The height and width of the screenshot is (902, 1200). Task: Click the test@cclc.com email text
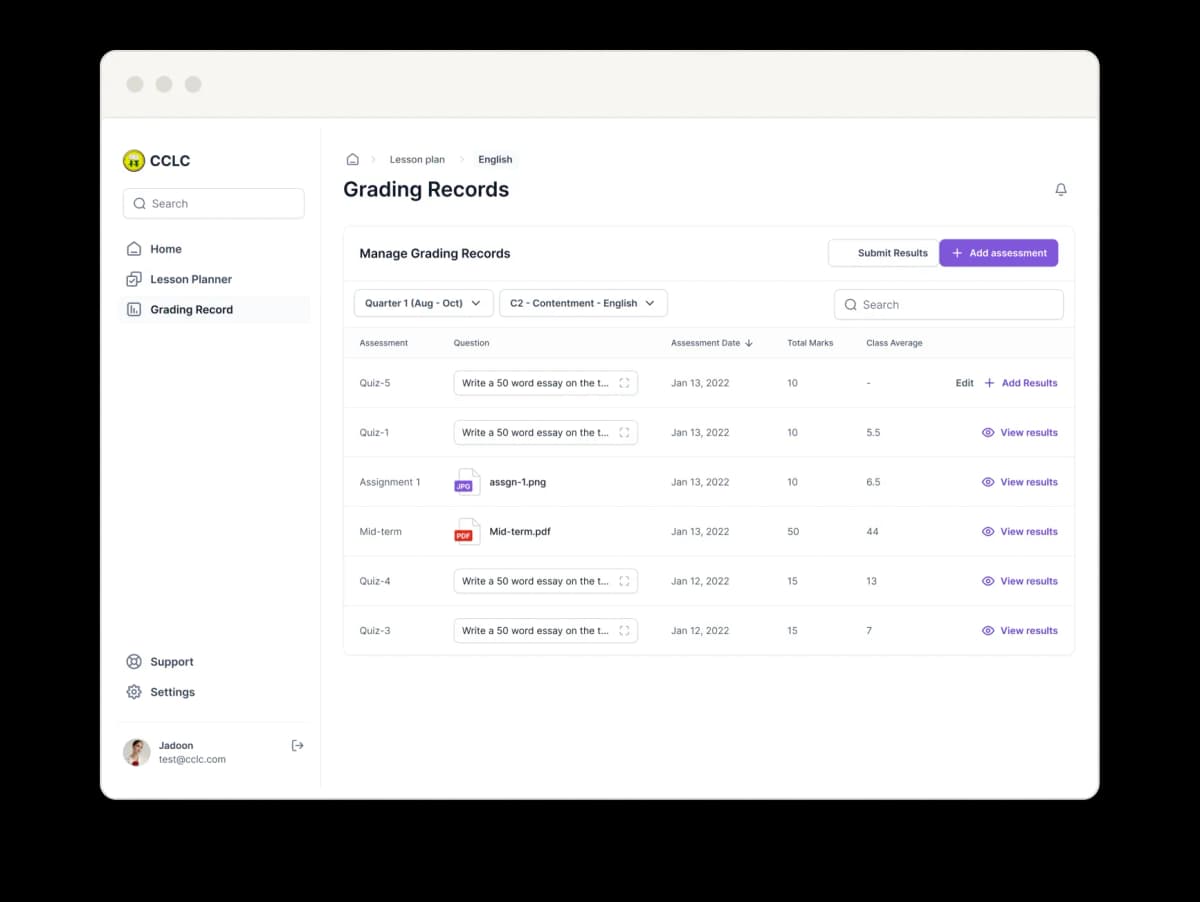pyautogui.click(x=192, y=759)
